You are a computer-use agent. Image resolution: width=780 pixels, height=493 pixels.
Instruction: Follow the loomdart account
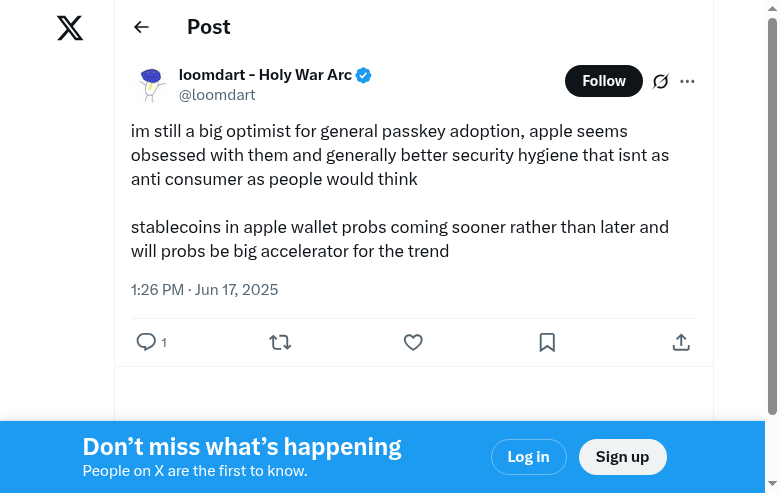click(x=603, y=81)
